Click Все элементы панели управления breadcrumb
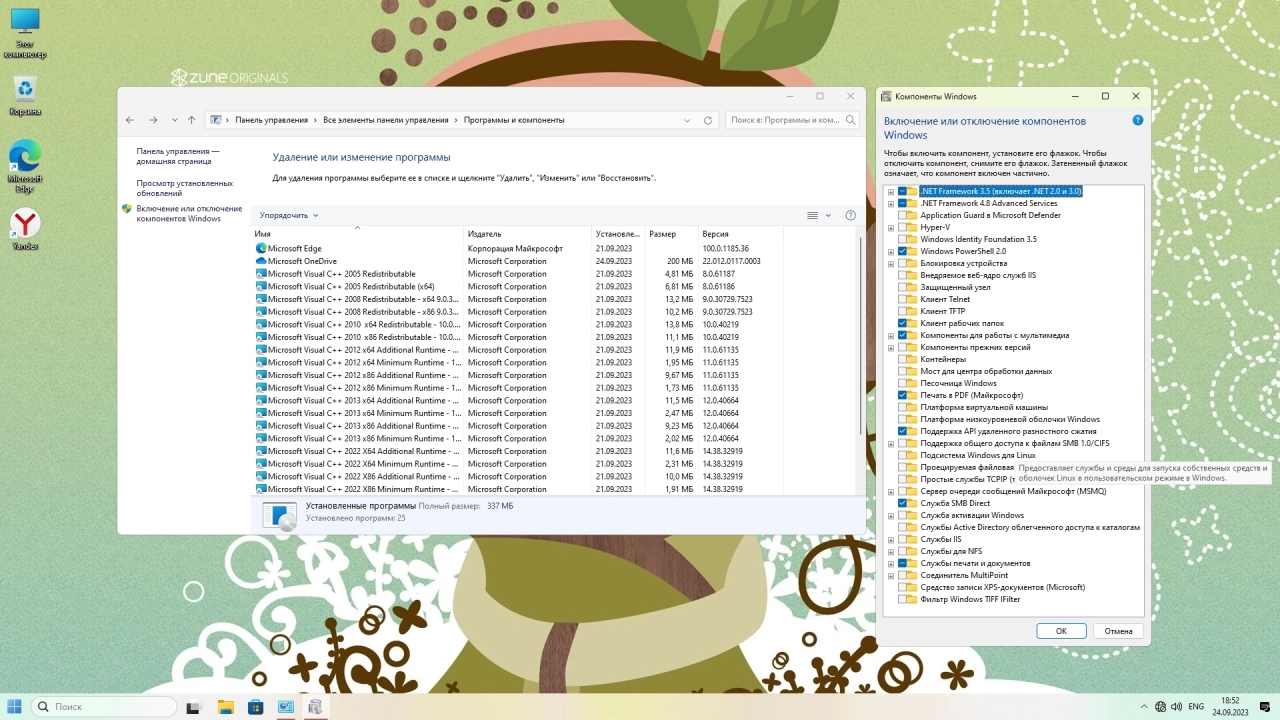This screenshot has height=720, width=1280. point(386,120)
